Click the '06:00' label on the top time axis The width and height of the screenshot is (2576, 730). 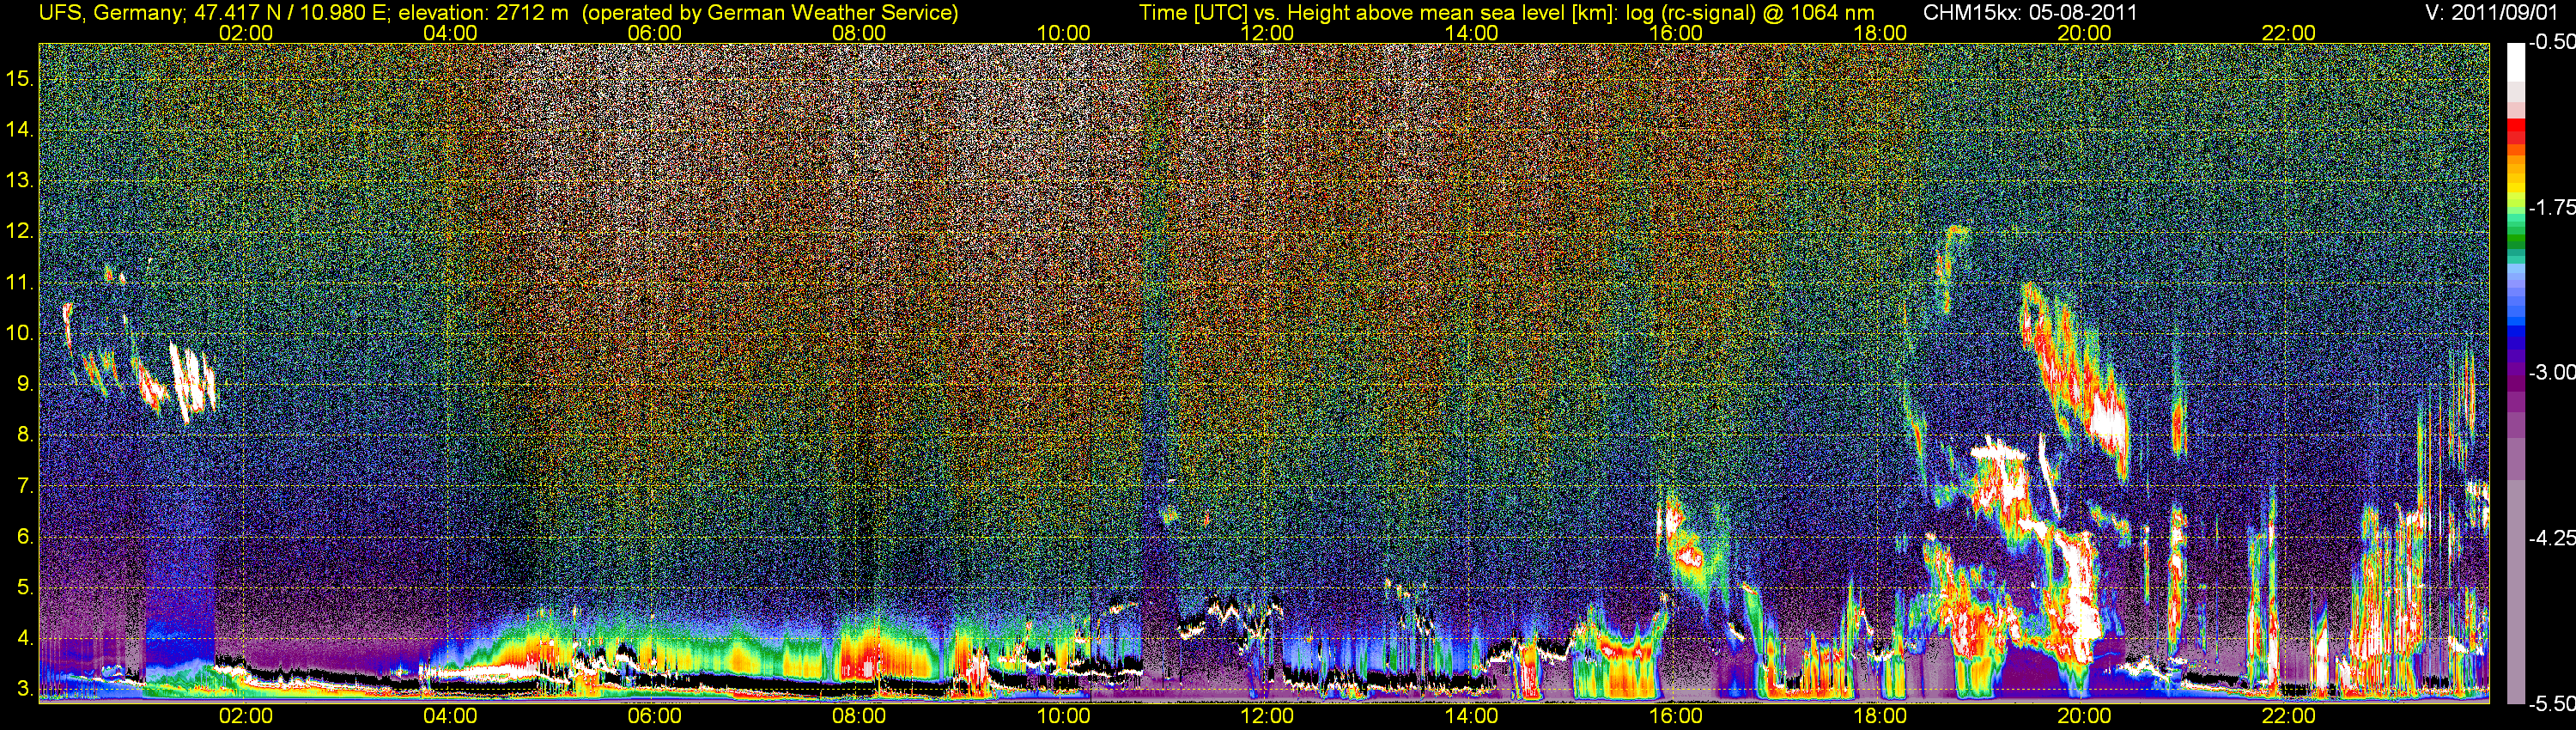coord(655,33)
